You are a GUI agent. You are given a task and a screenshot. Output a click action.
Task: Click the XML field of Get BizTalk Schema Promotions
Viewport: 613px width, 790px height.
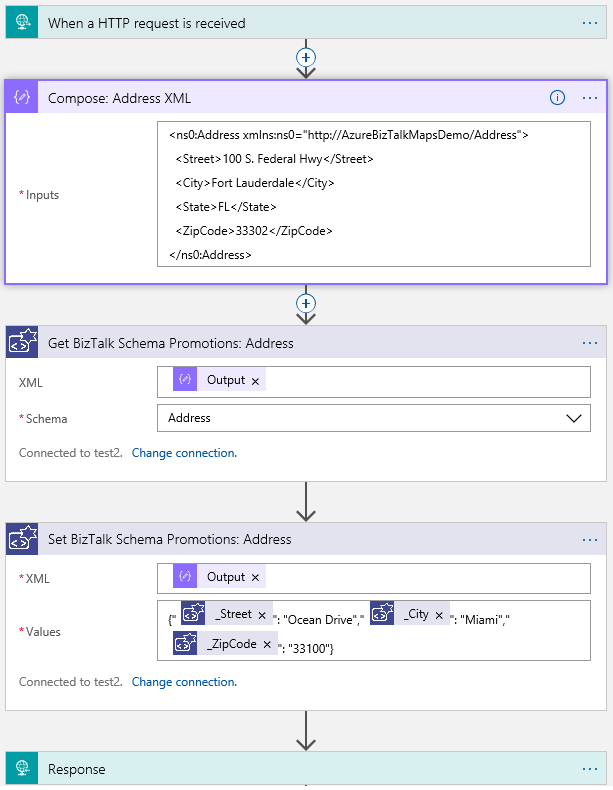pyautogui.click(x=374, y=382)
